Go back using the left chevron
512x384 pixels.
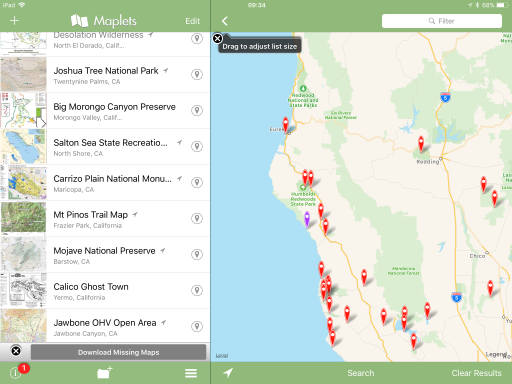[225, 21]
